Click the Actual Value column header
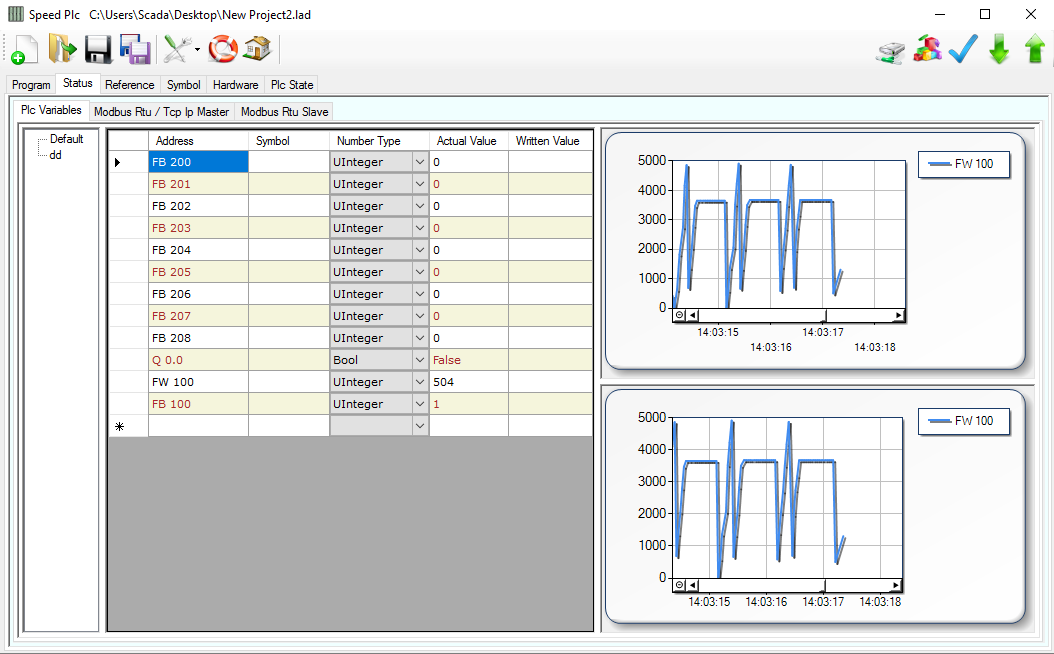This screenshot has height=654, width=1054. [x=467, y=141]
